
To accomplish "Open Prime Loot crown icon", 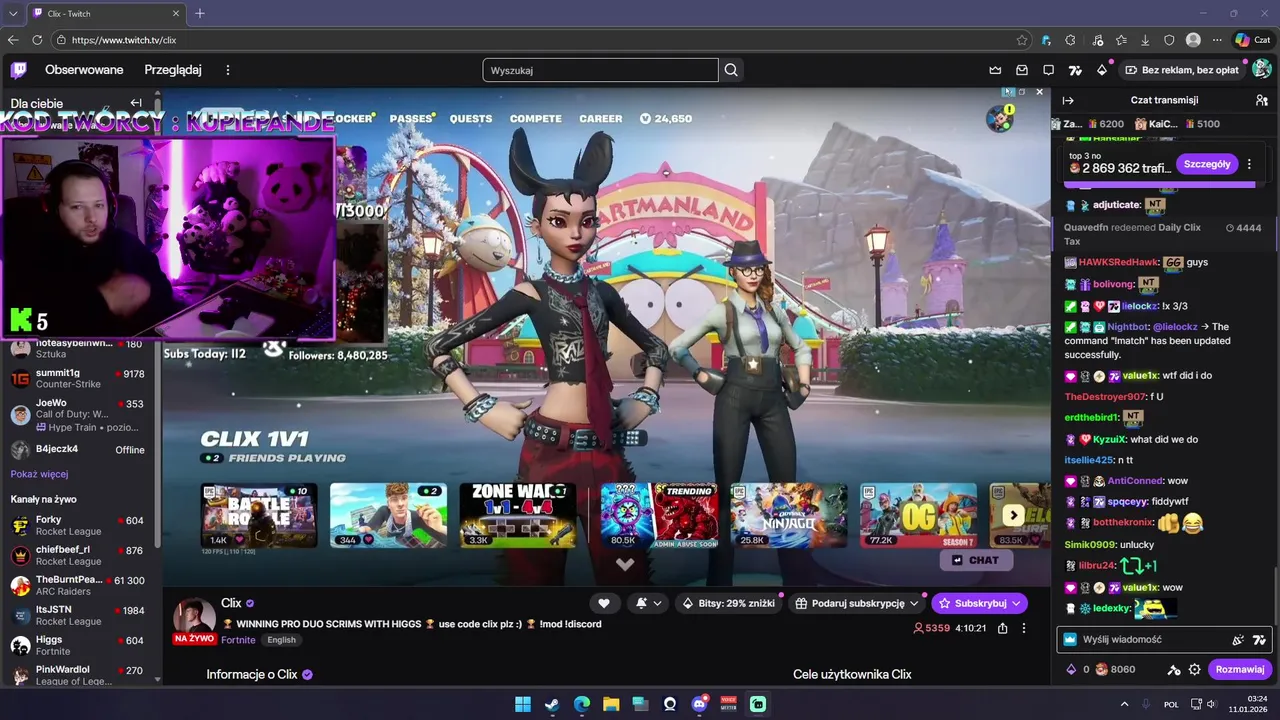I will pos(995,70).
